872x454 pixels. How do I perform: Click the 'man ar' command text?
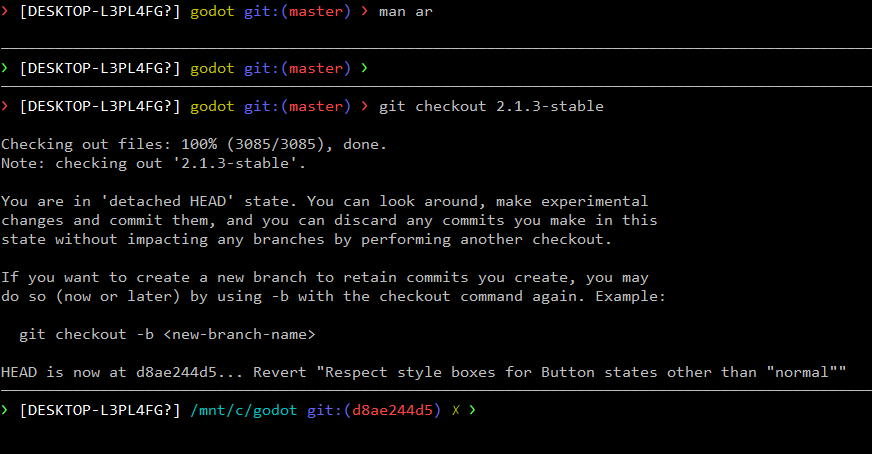405,12
